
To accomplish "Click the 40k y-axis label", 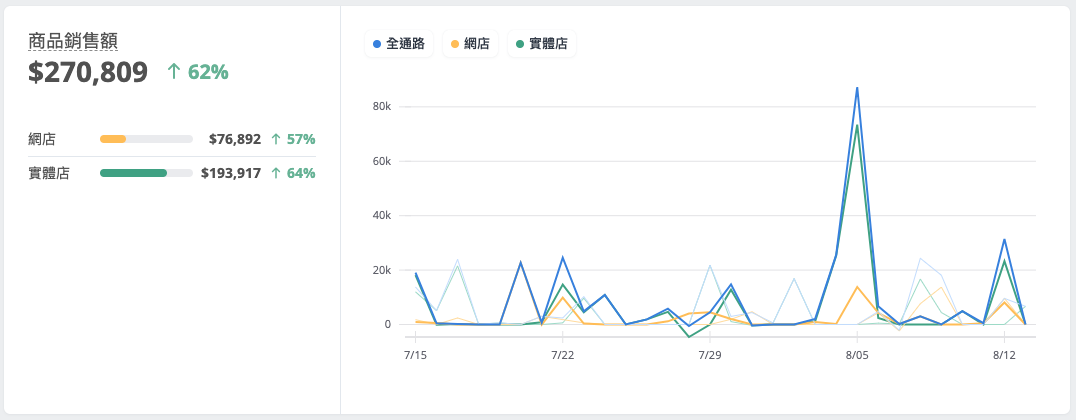I will [382, 215].
